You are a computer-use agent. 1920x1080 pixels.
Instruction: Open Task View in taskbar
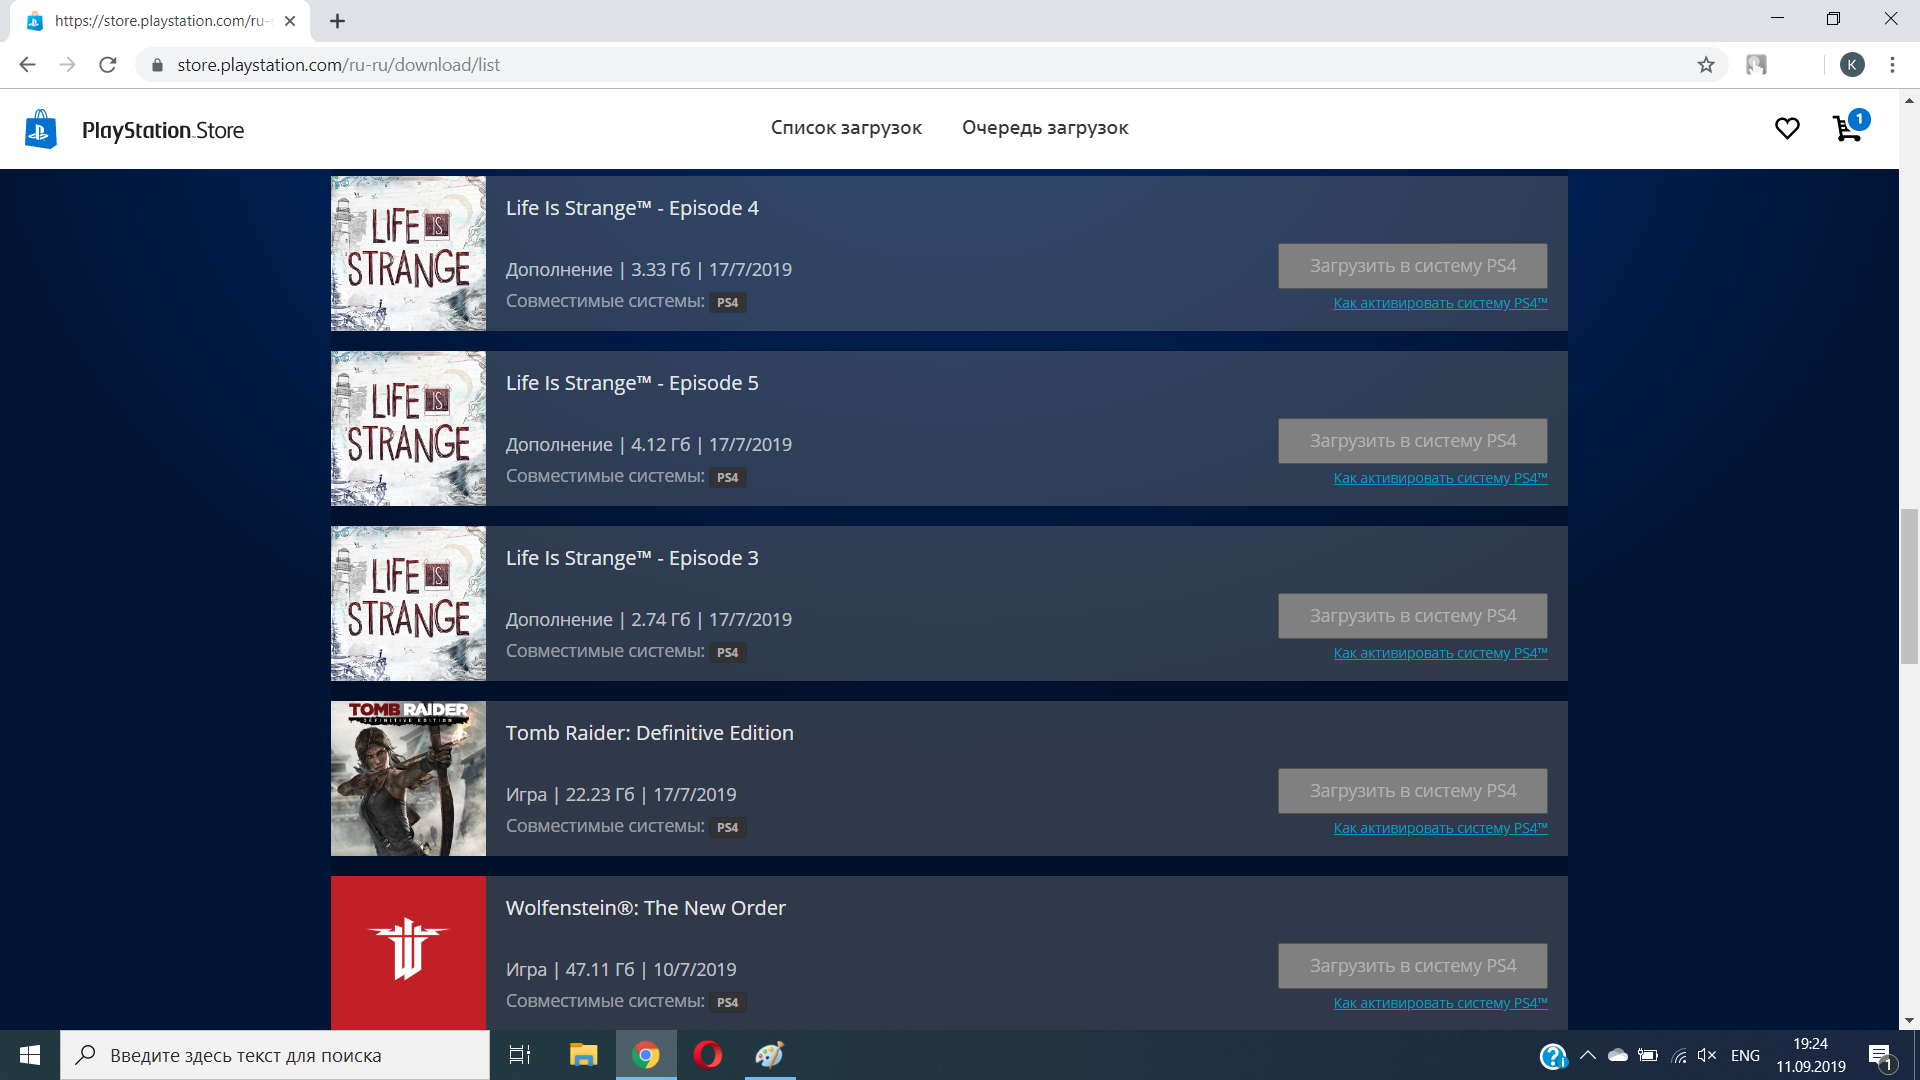click(x=520, y=1055)
